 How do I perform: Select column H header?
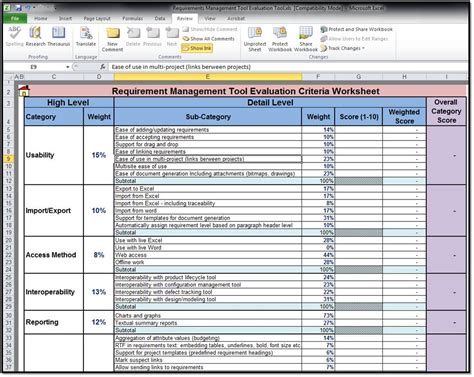[404, 77]
